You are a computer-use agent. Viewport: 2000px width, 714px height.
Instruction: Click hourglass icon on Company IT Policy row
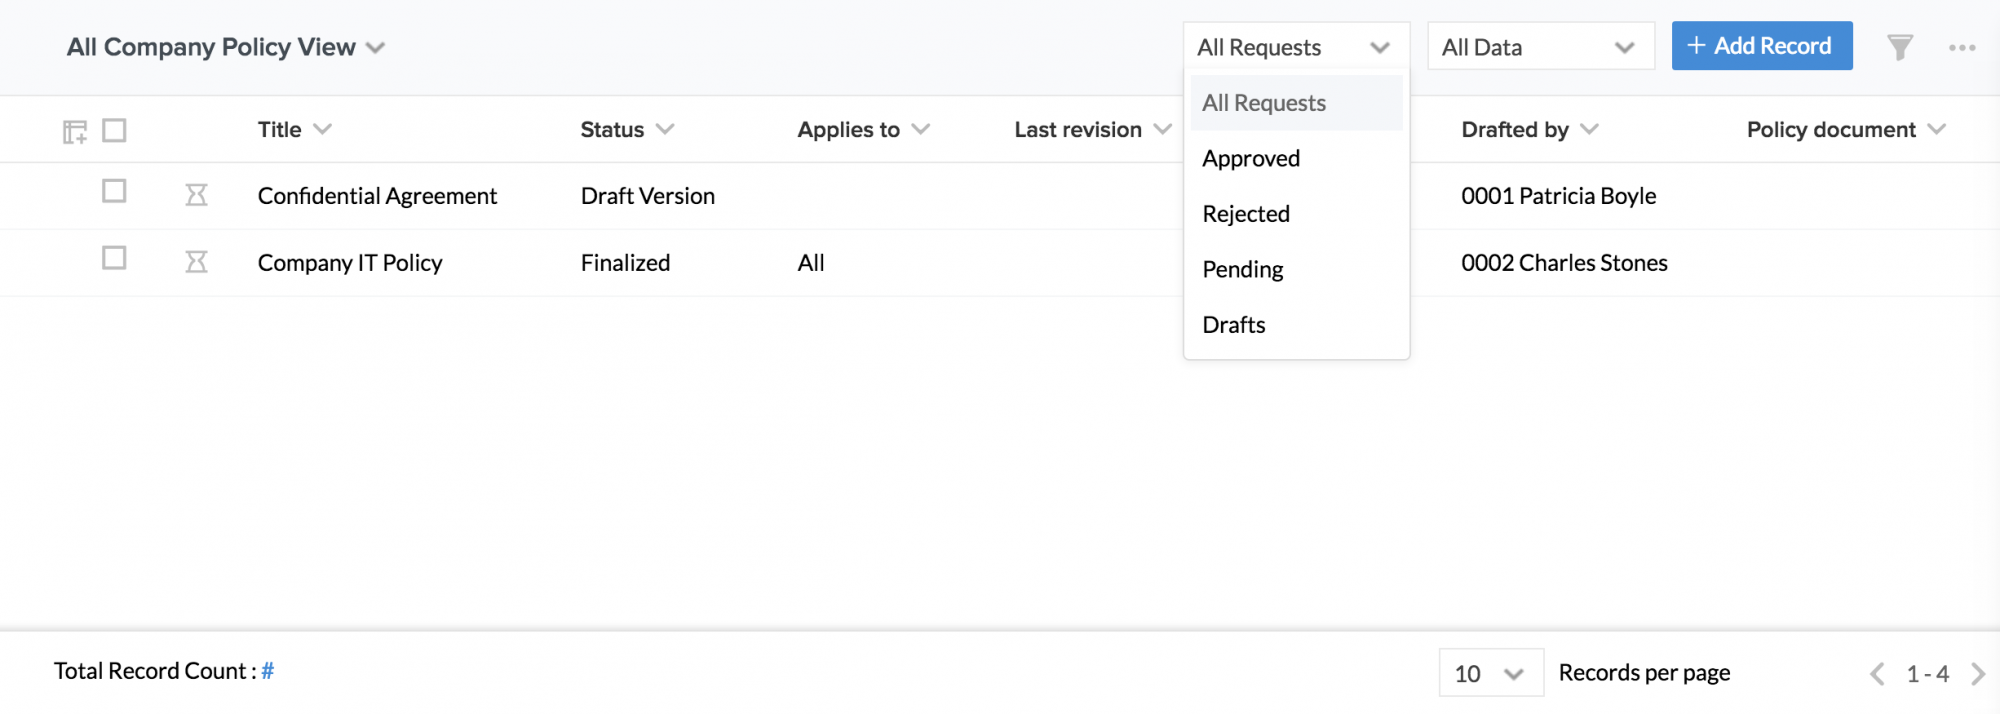(196, 262)
